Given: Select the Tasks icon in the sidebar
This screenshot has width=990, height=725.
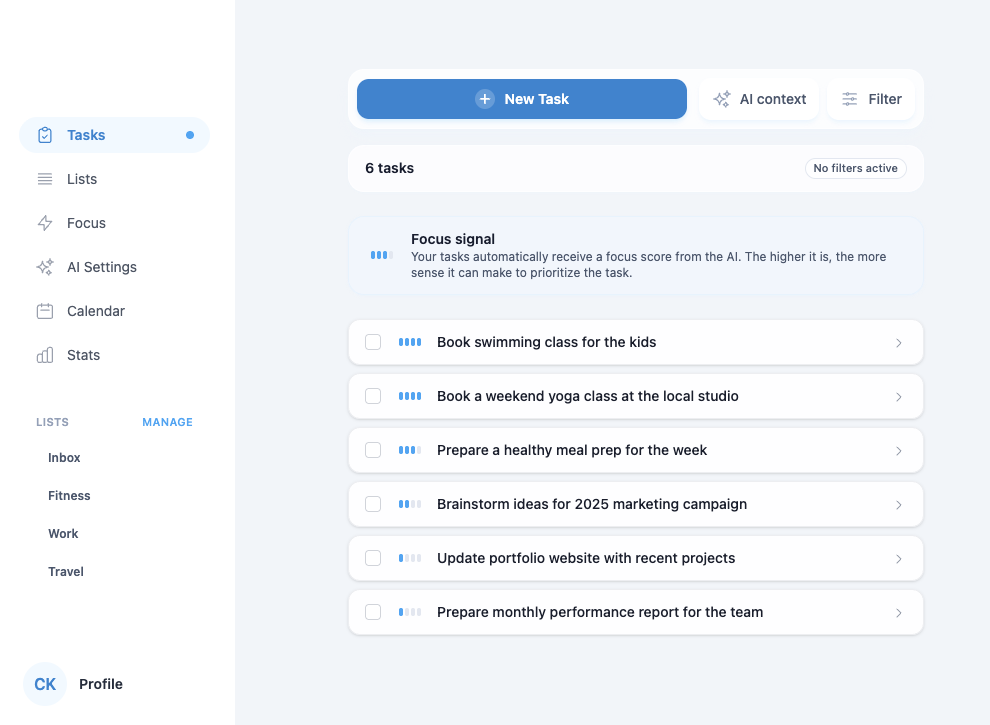Looking at the screenshot, I should 44,134.
